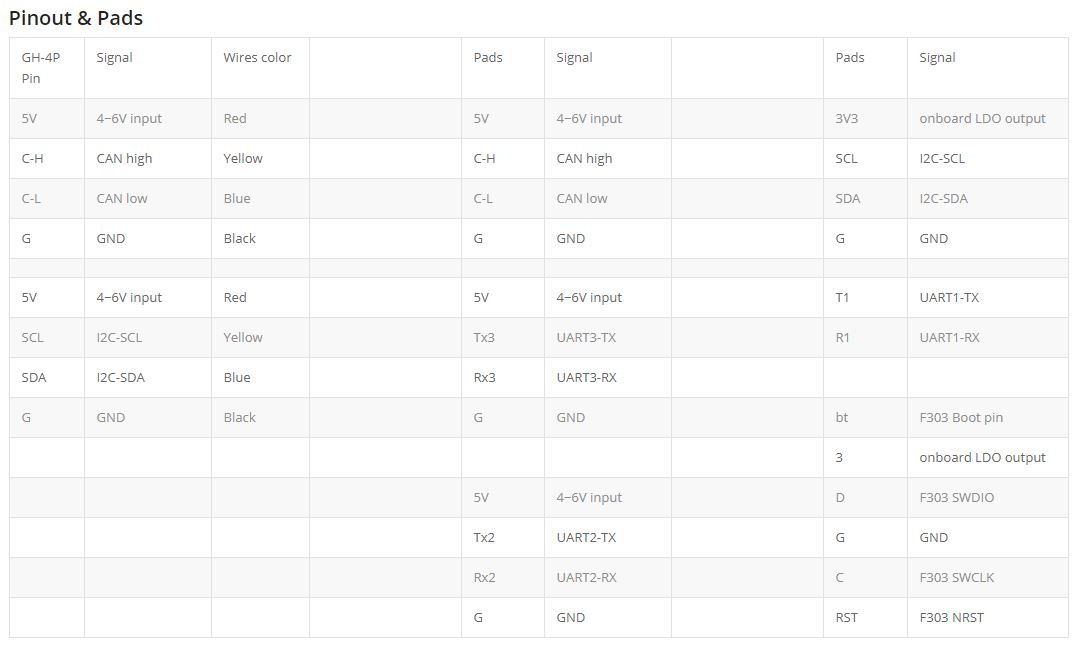Click the Rx3 pad cell
Screen dimensions: 1077x649
(x=503, y=377)
